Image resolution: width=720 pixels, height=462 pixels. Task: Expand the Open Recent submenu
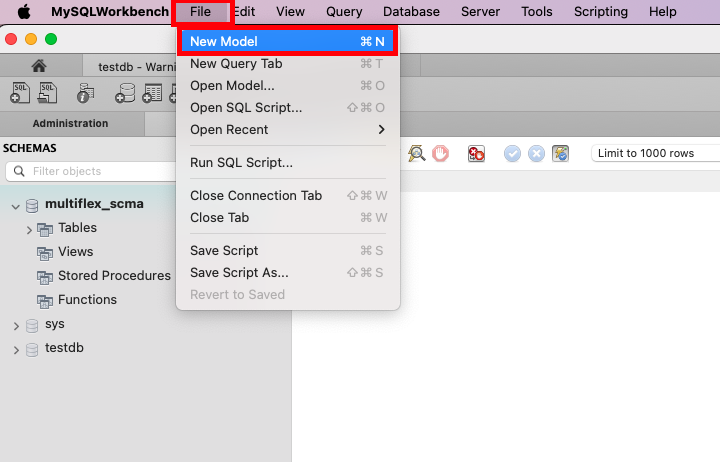click(x=287, y=130)
